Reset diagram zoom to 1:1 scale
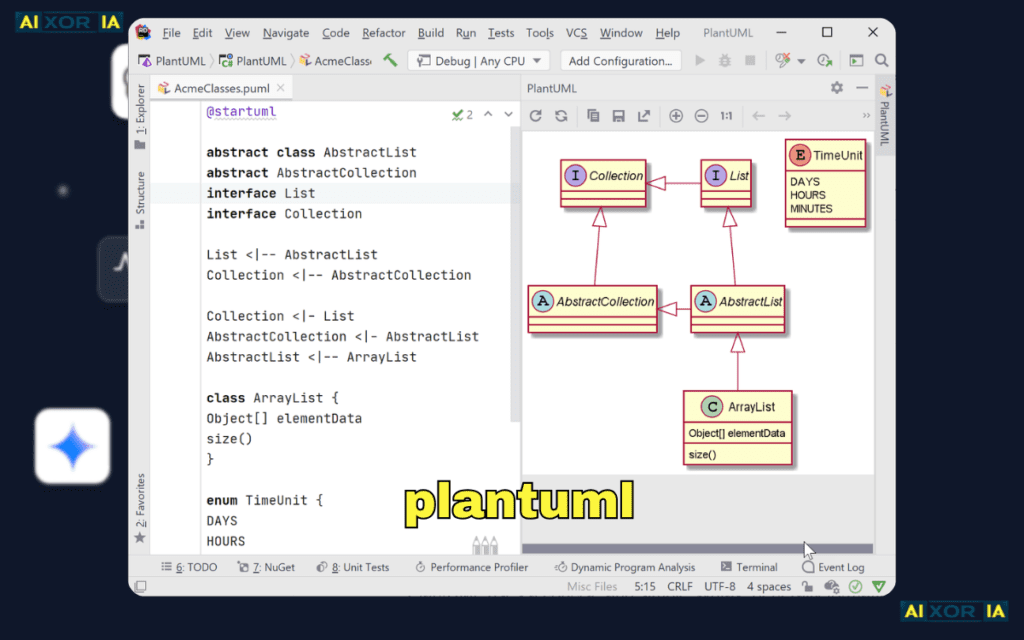Screen dimensions: 1024x640 [727, 115]
